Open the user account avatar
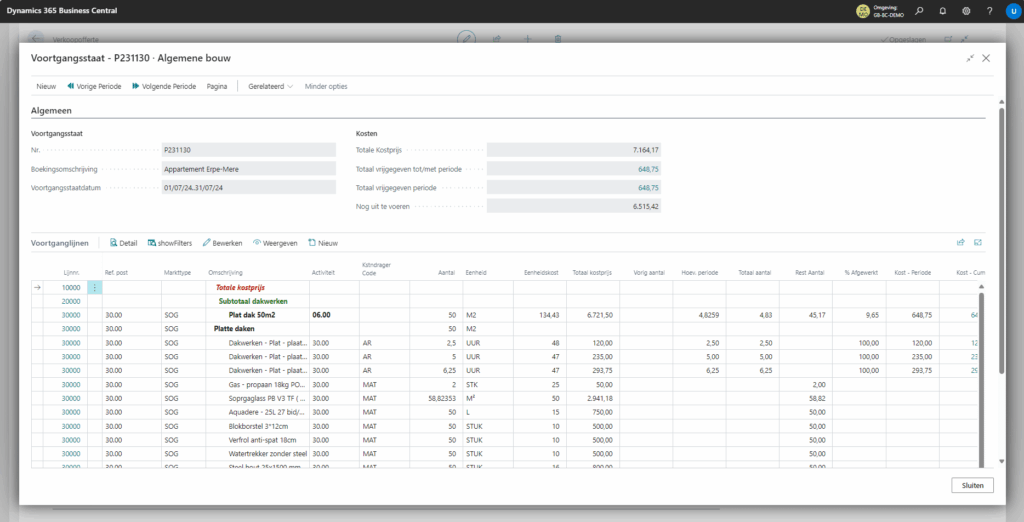Screen dimensions: 1024x522 pos(1011,11)
